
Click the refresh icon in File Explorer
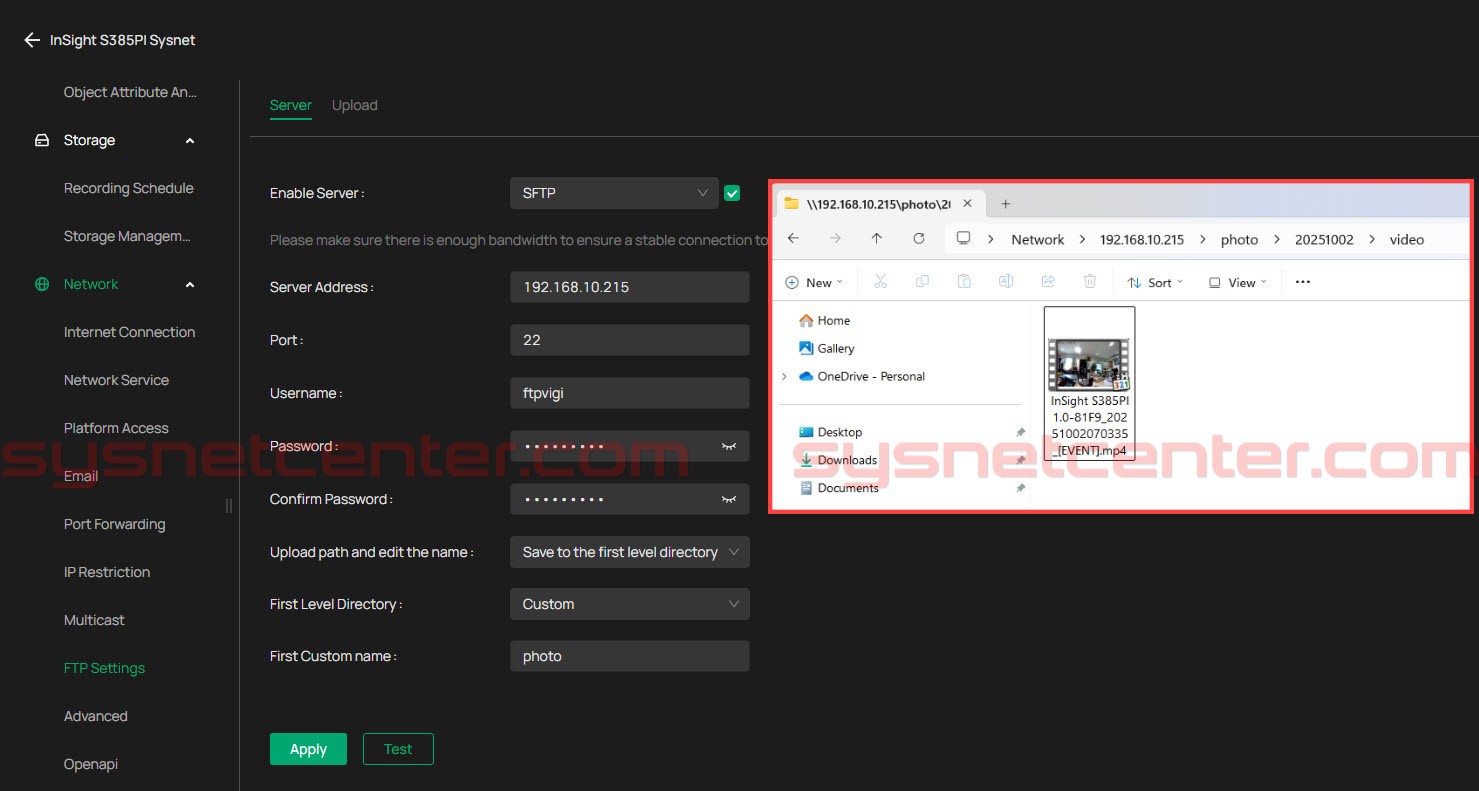click(x=919, y=239)
